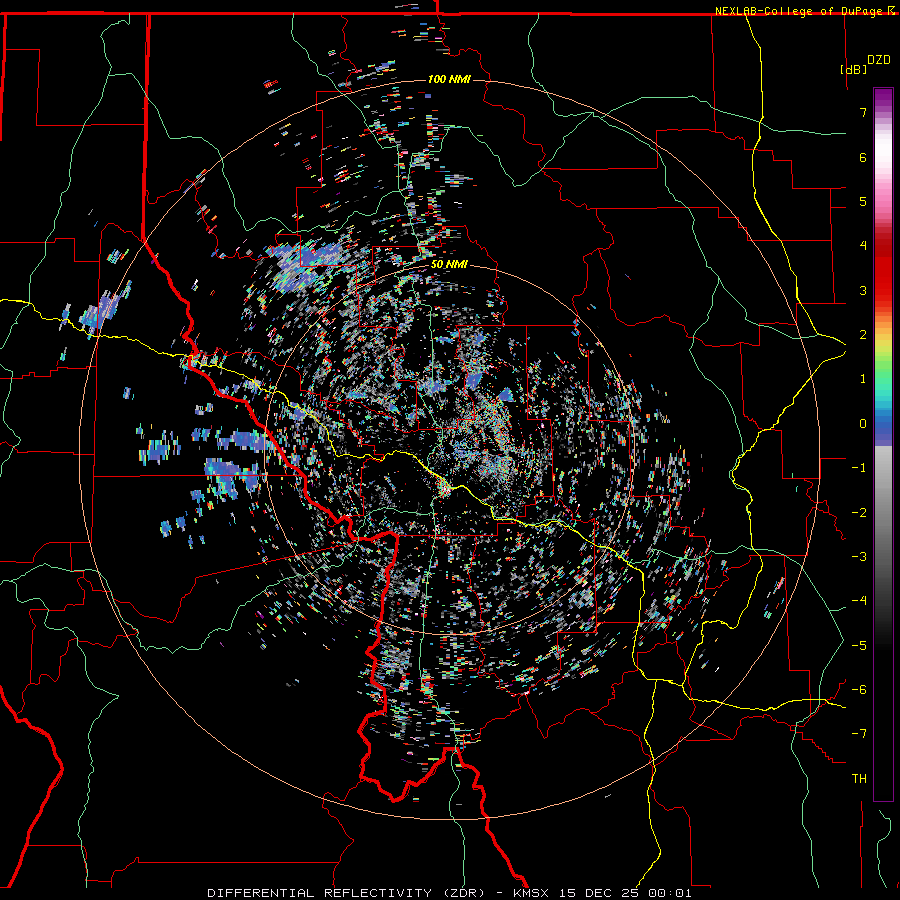
Task: Click the NEXLAB-College of DuPage header text
Action: click(798, 11)
